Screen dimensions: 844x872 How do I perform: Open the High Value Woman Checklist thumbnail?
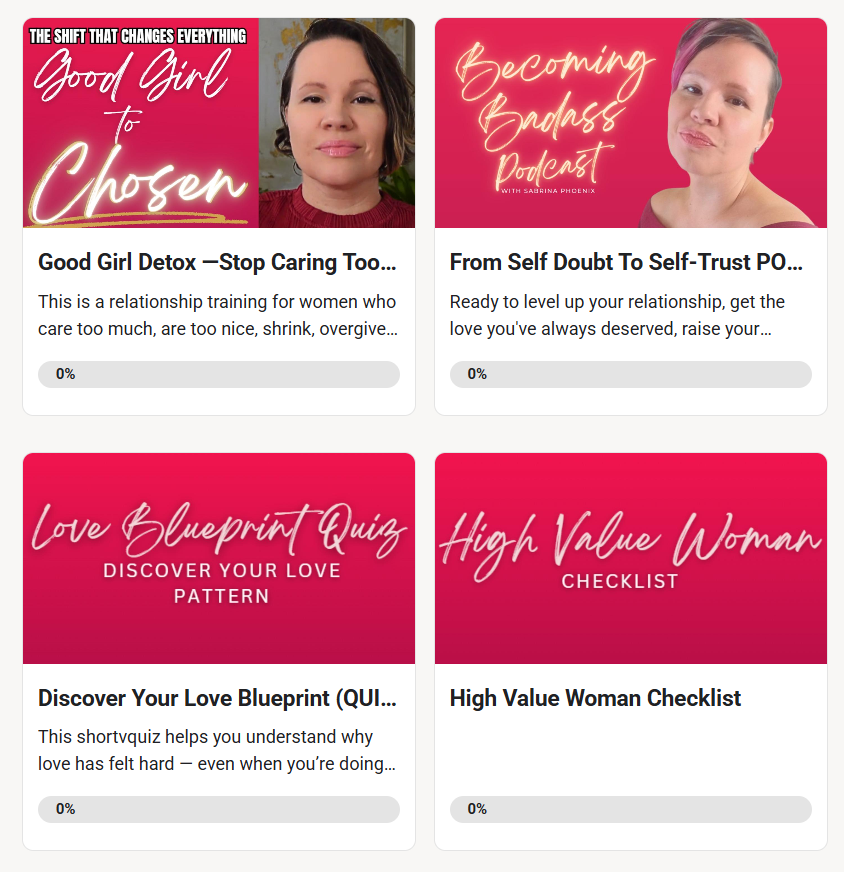tap(630, 558)
